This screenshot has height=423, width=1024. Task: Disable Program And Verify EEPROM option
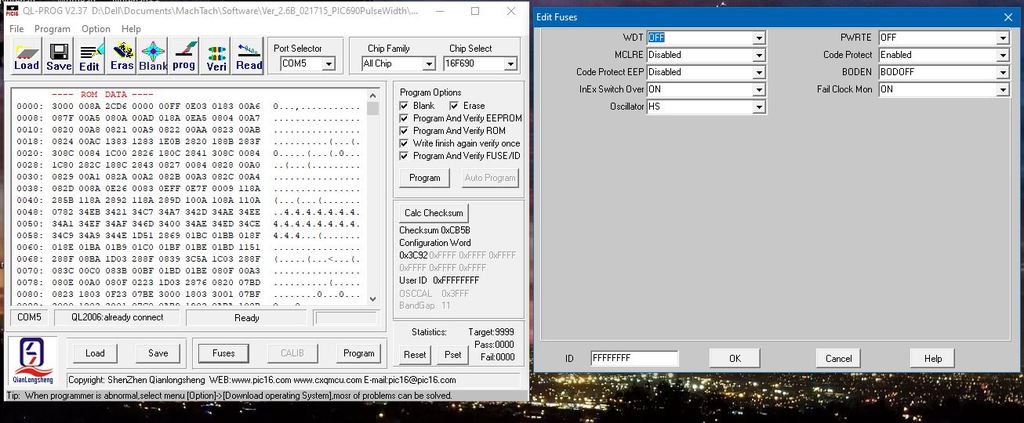pyautogui.click(x=404, y=118)
